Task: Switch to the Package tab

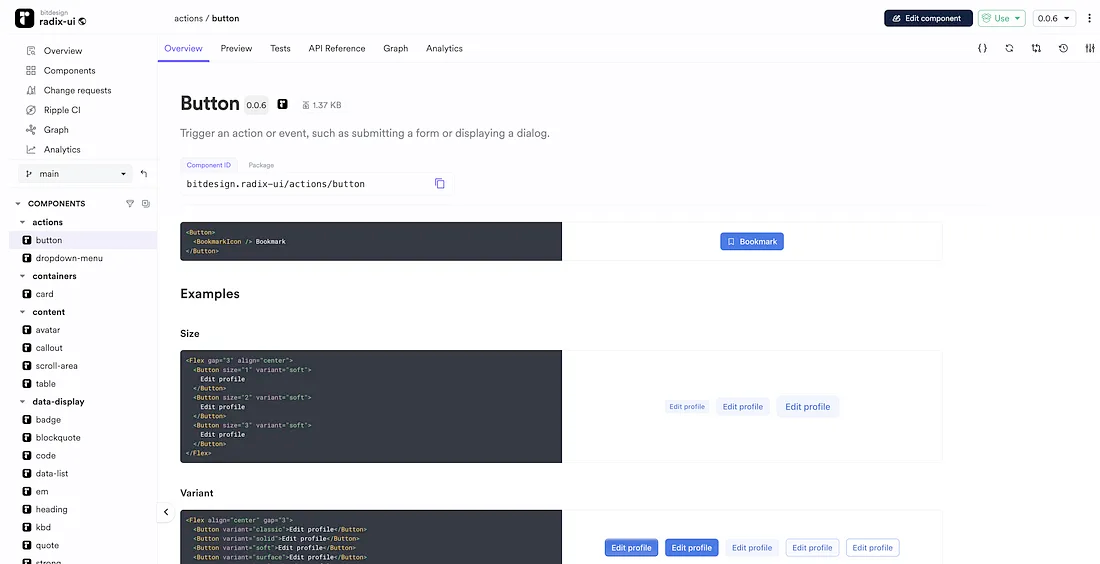Action: tap(261, 165)
